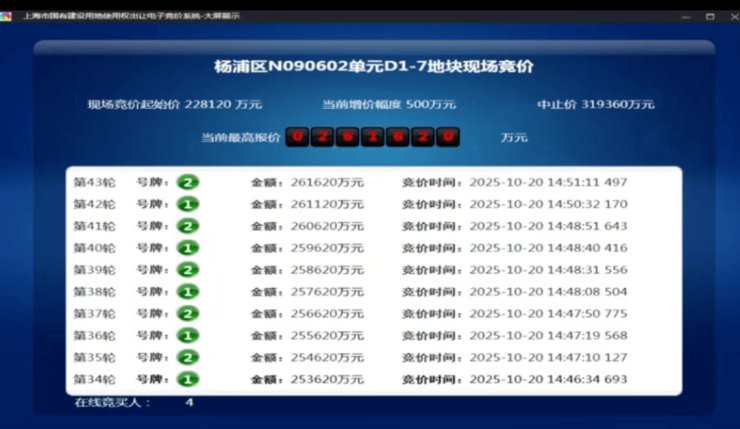Click the round 42 bidder badge number 1

(x=188, y=204)
